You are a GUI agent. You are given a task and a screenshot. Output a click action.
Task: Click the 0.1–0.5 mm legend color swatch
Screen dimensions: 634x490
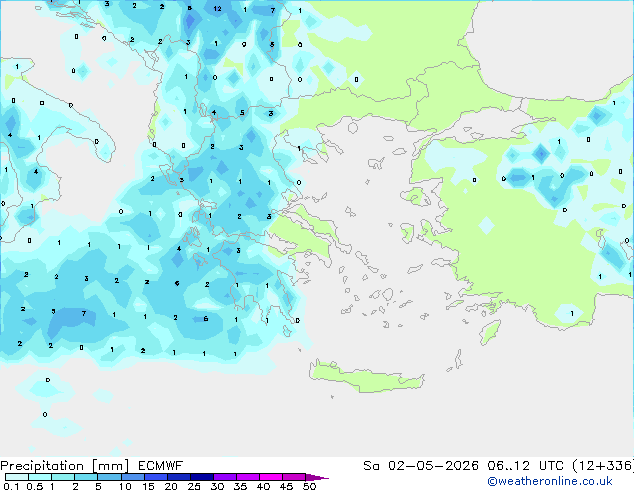[17, 477]
